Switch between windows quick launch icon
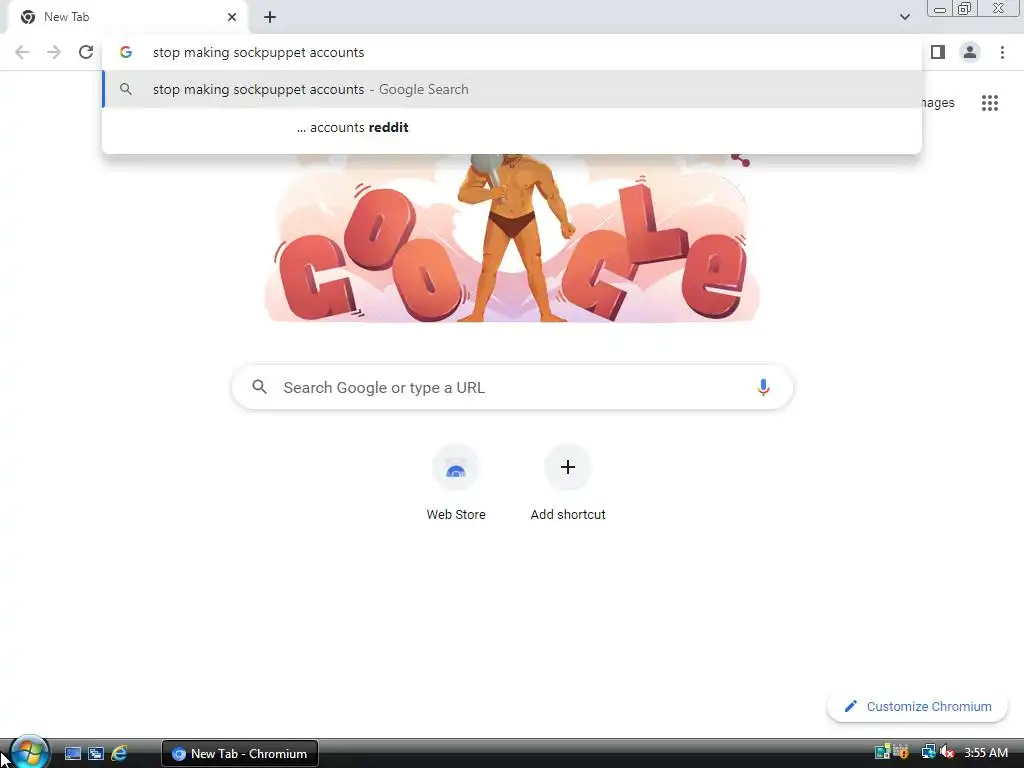 coord(96,754)
